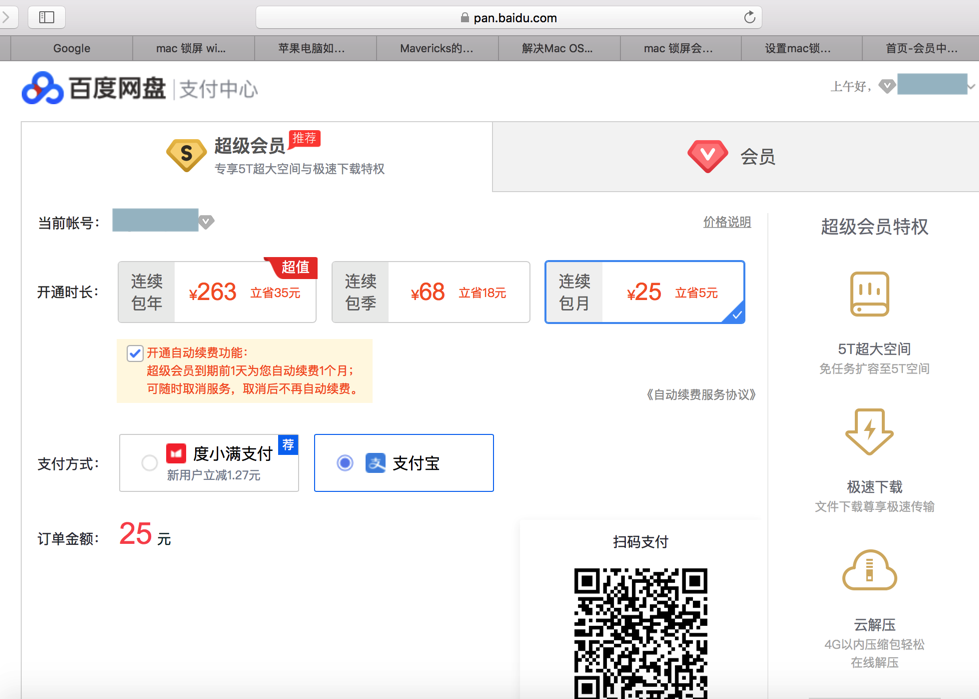
Task: Click the 5T超大空间 storage drive icon
Action: (x=870, y=294)
